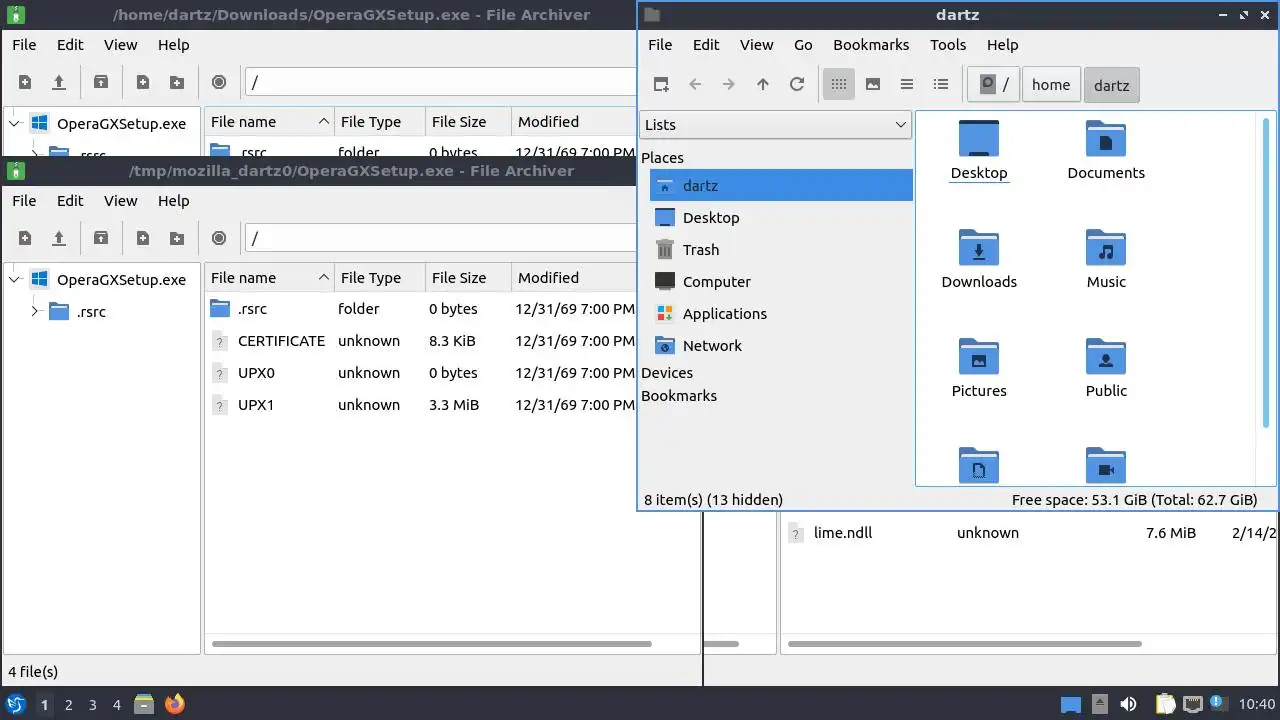Click the volume speaker tray icon
This screenshot has width=1280, height=720.
point(1128,704)
